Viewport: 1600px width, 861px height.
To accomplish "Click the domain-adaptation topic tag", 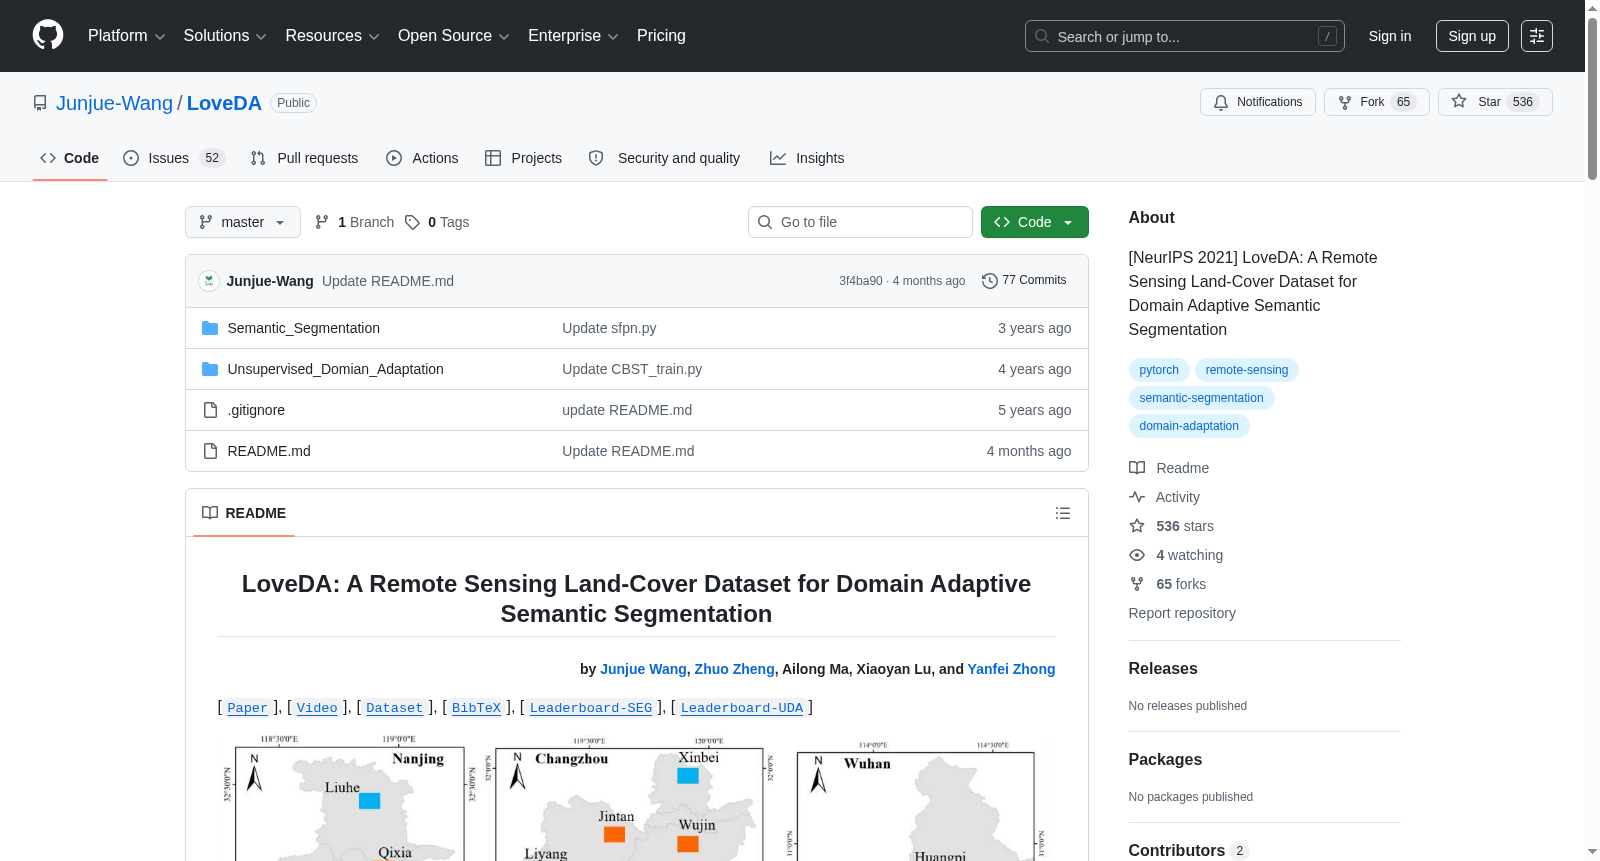I will (x=1189, y=426).
